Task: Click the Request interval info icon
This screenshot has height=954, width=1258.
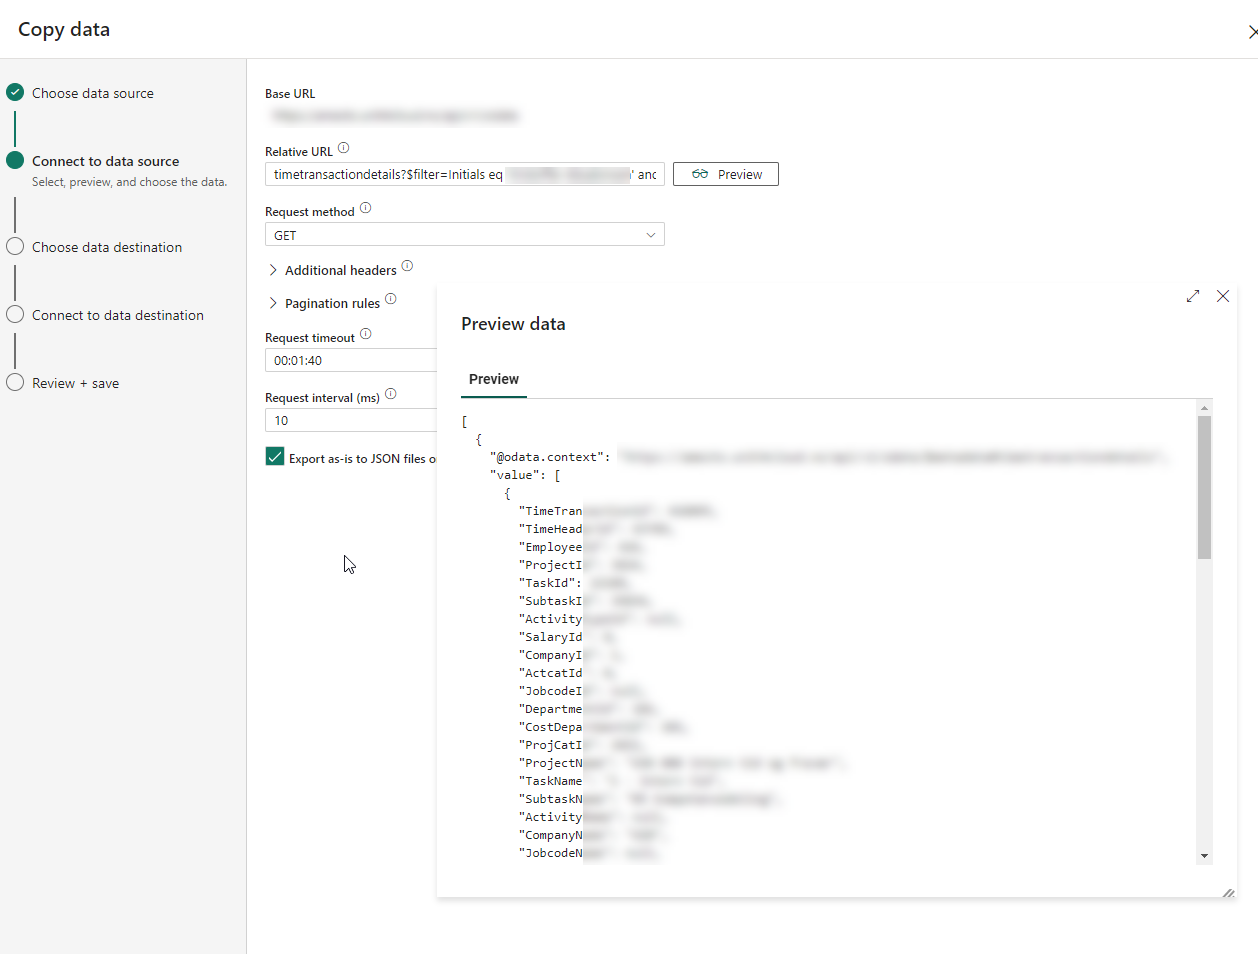Action: coord(391,394)
